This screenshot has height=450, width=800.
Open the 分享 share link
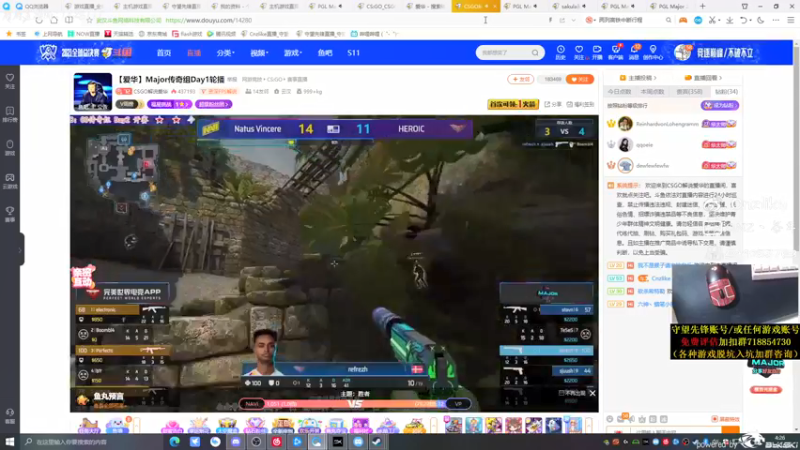[553, 104]
